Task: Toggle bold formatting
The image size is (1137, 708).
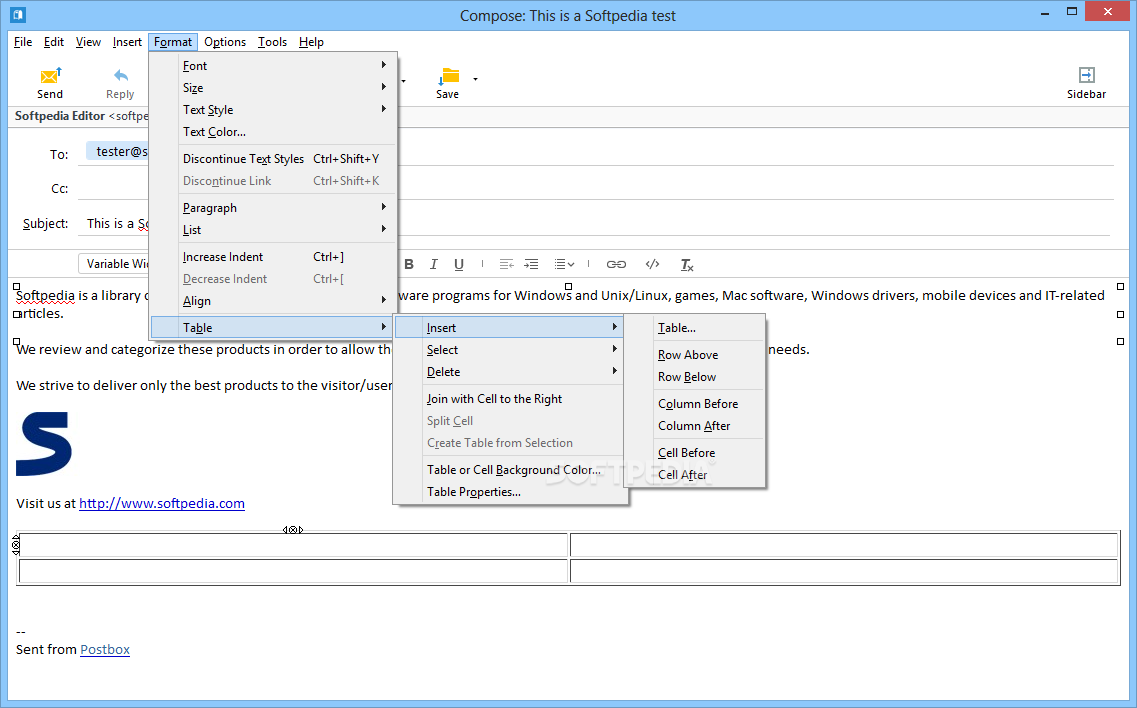Action: coord(409,264)
